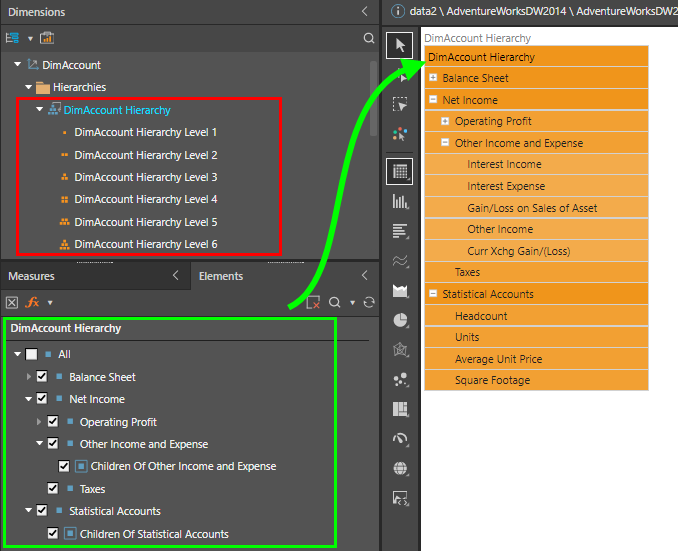The width and height of the screenshot is (678, 551).
Task: Expand Balance Sheet row in grid
Action: 433,78
